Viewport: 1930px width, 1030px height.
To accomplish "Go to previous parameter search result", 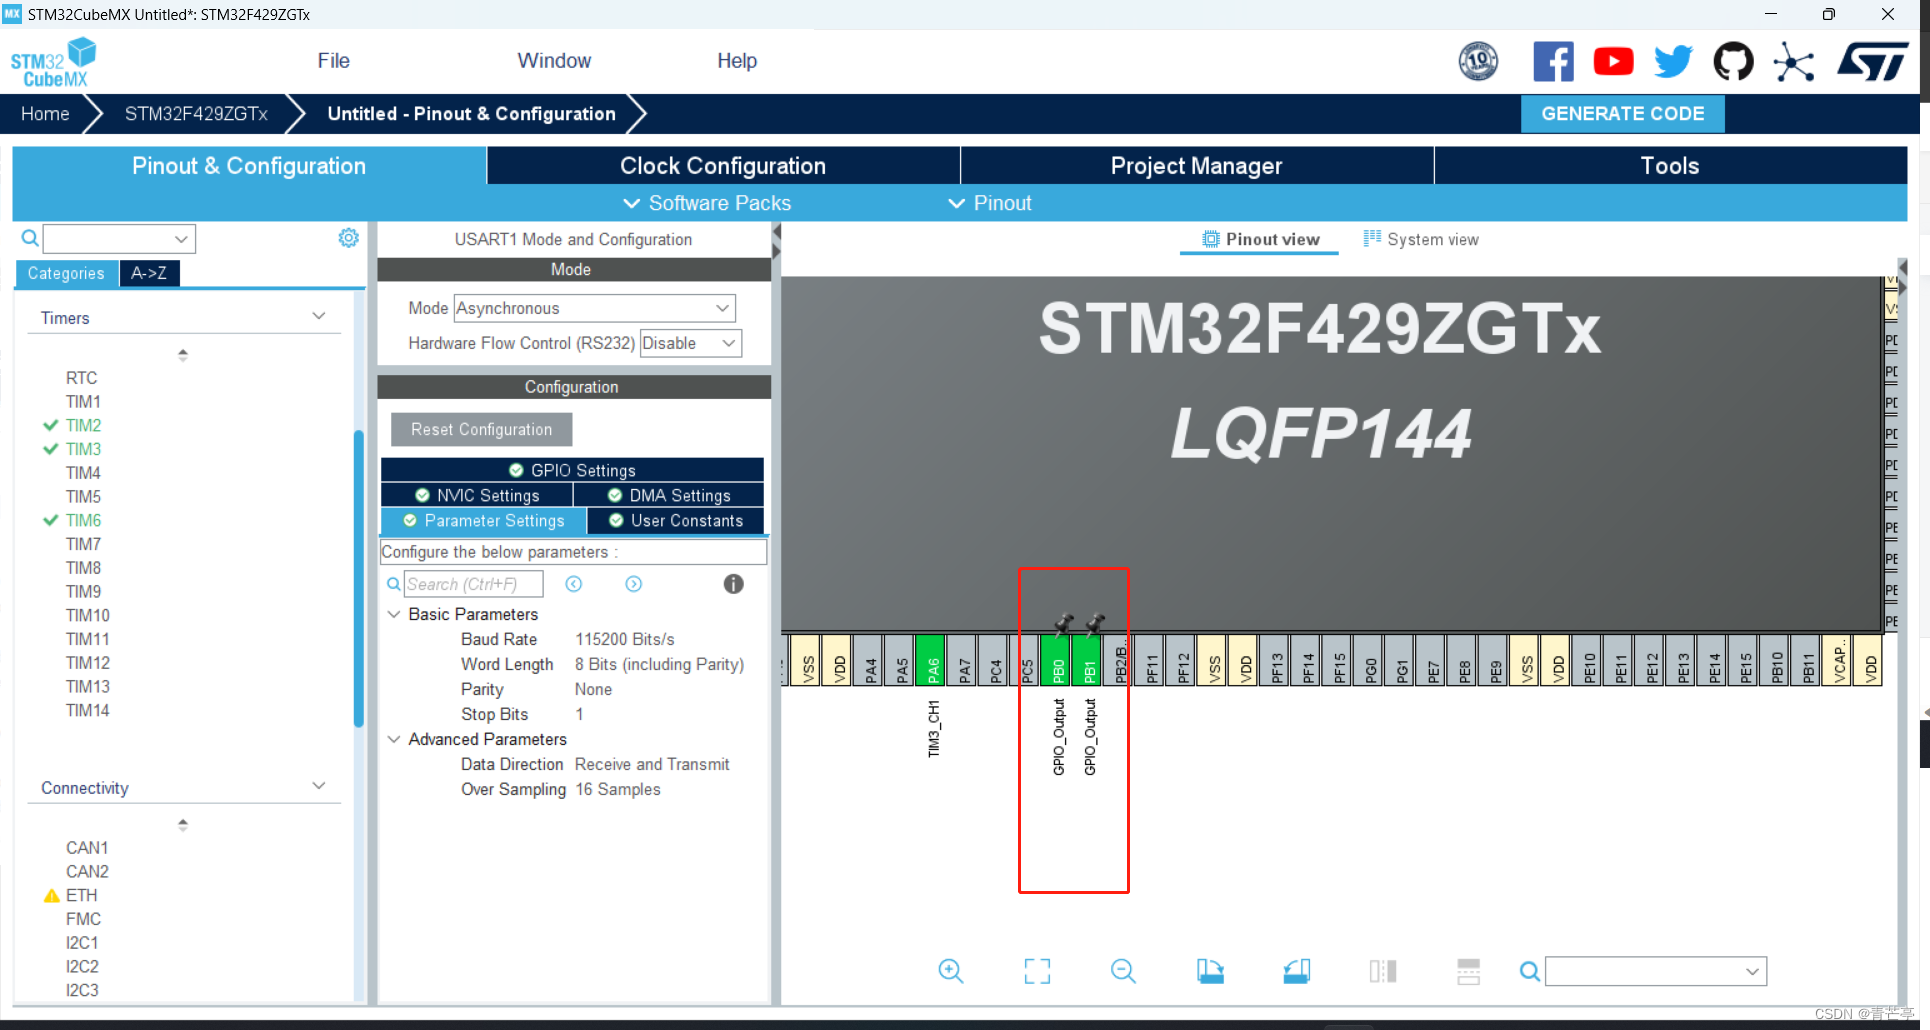I will [x=574, y=584].
